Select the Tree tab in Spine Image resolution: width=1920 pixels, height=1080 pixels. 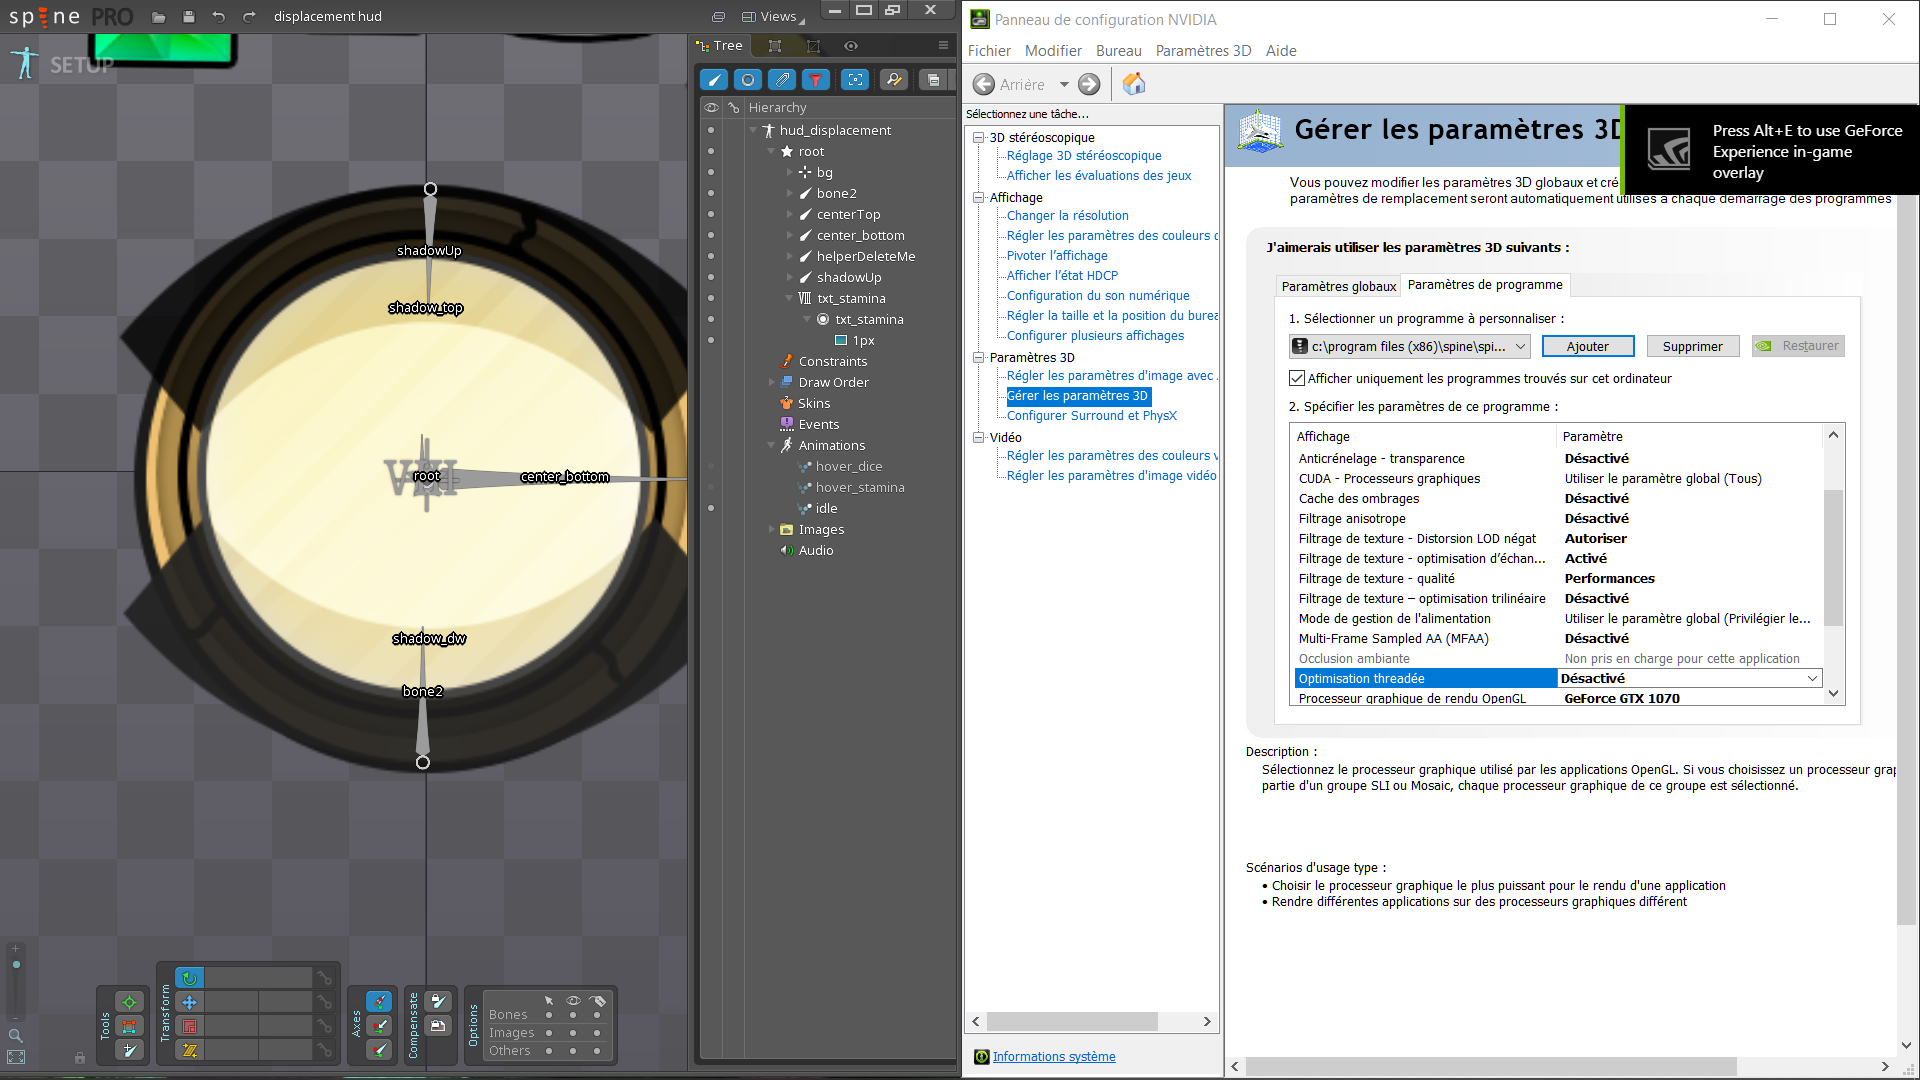(x=719, y=46)
